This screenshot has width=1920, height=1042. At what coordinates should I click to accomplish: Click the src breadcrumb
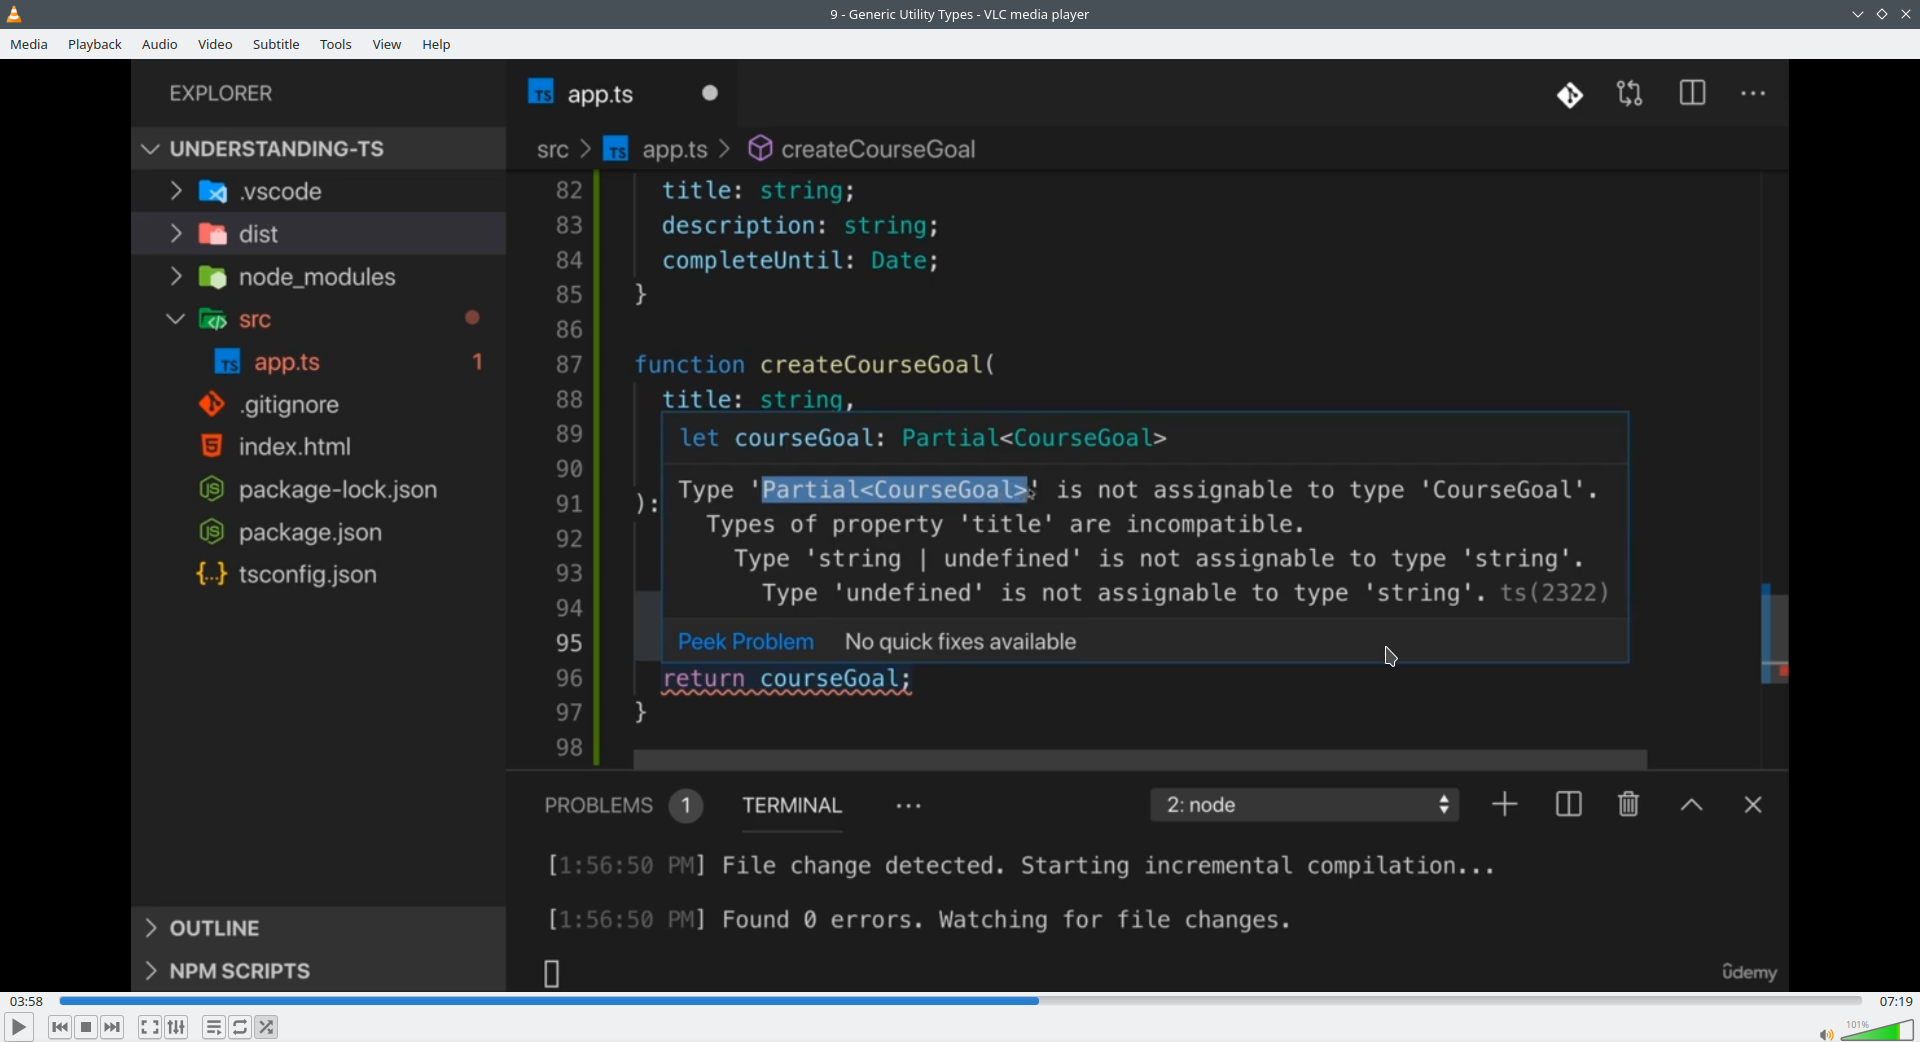click(552, 150)
